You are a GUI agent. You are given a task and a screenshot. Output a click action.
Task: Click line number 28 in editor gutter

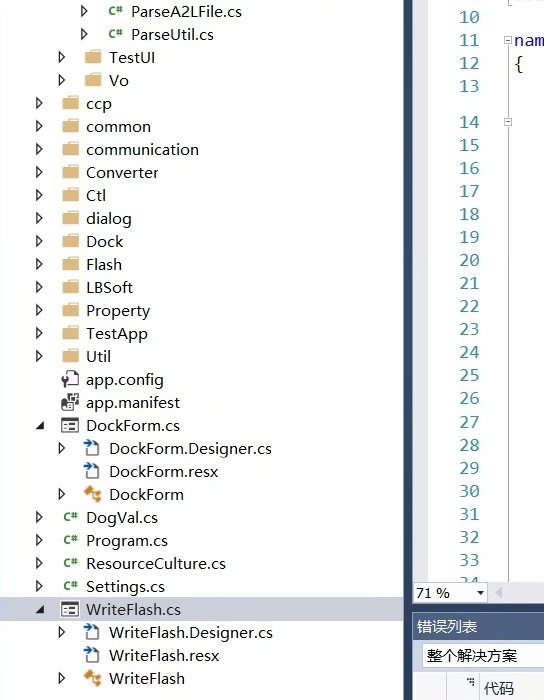tap(469, 445)
